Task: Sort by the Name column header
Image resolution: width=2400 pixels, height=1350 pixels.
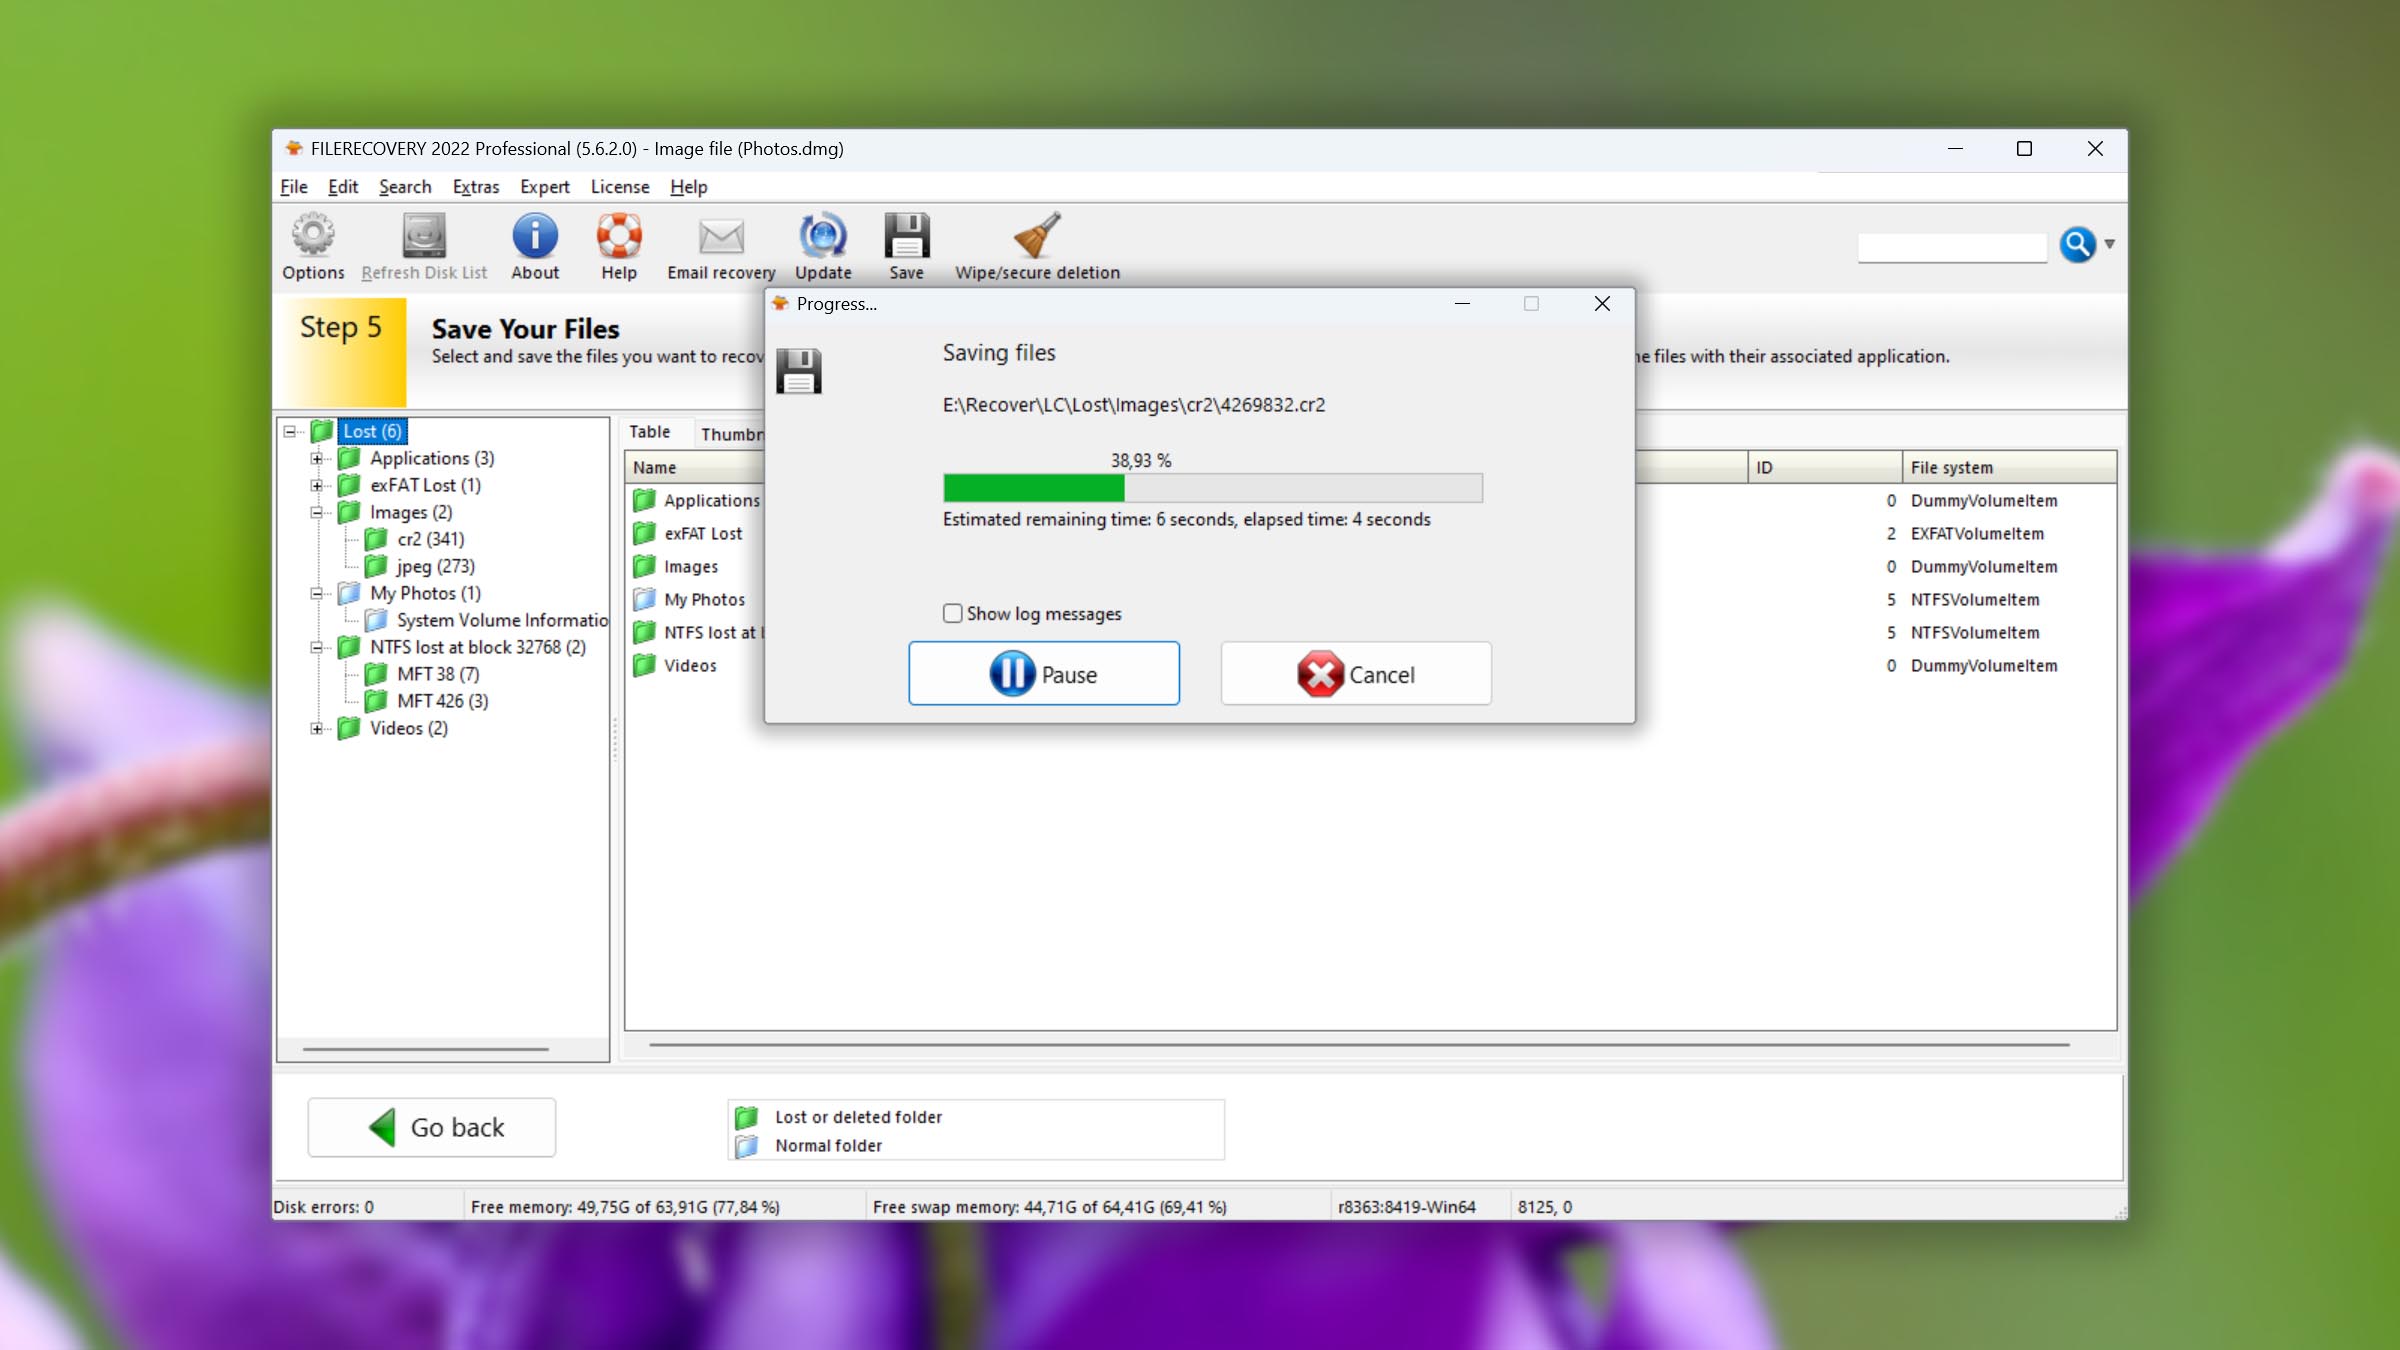Action: pos(695,467)
